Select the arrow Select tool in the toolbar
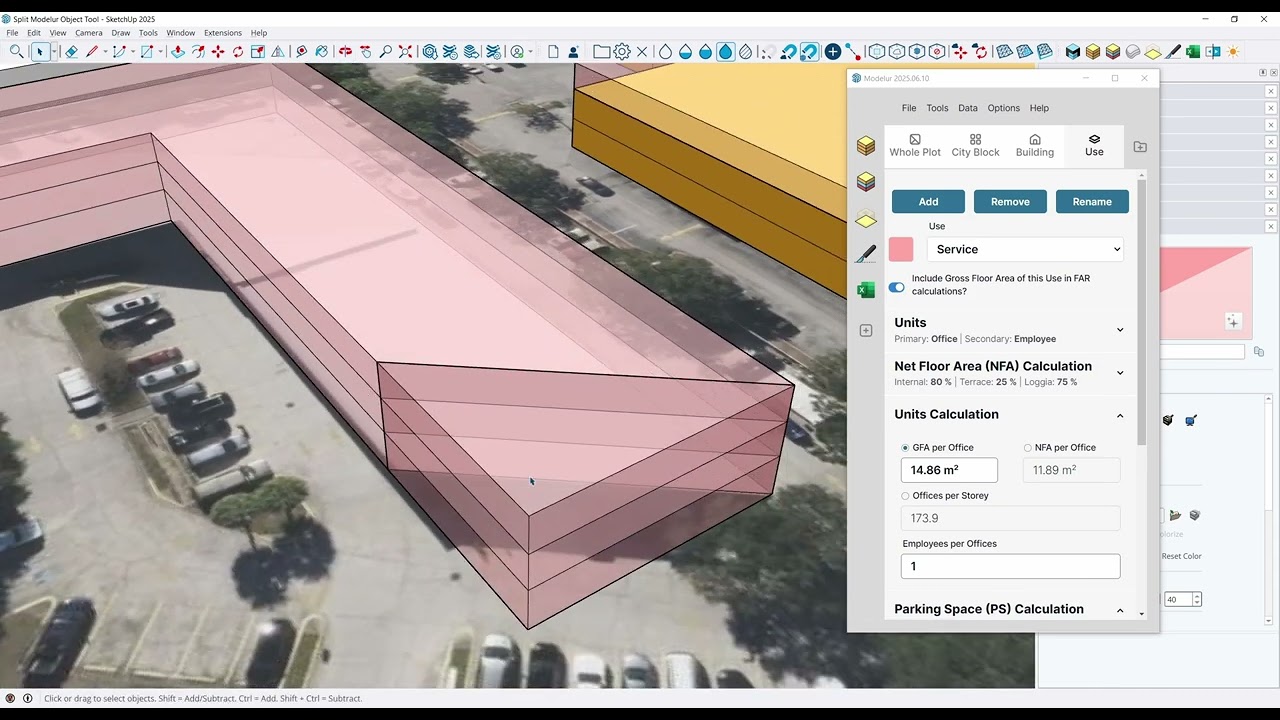1280x720 pixels. click(40, 52)
